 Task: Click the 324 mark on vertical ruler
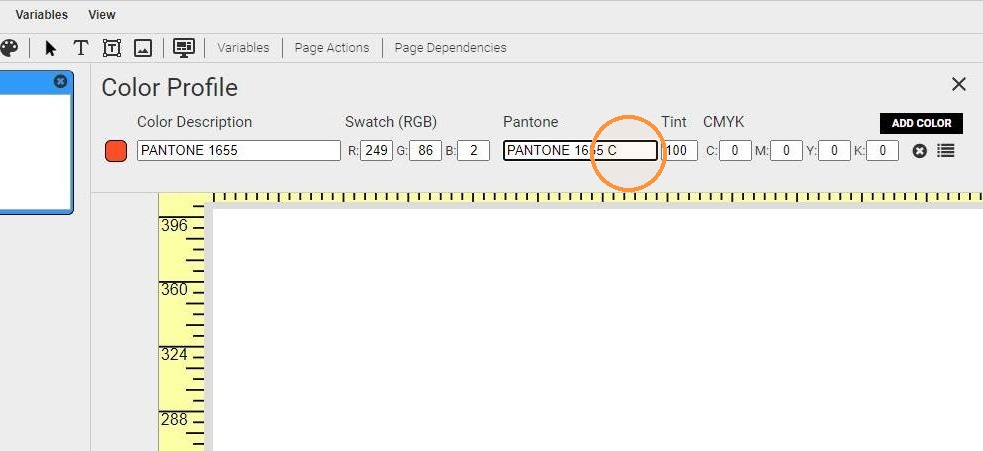pos(174,354)
